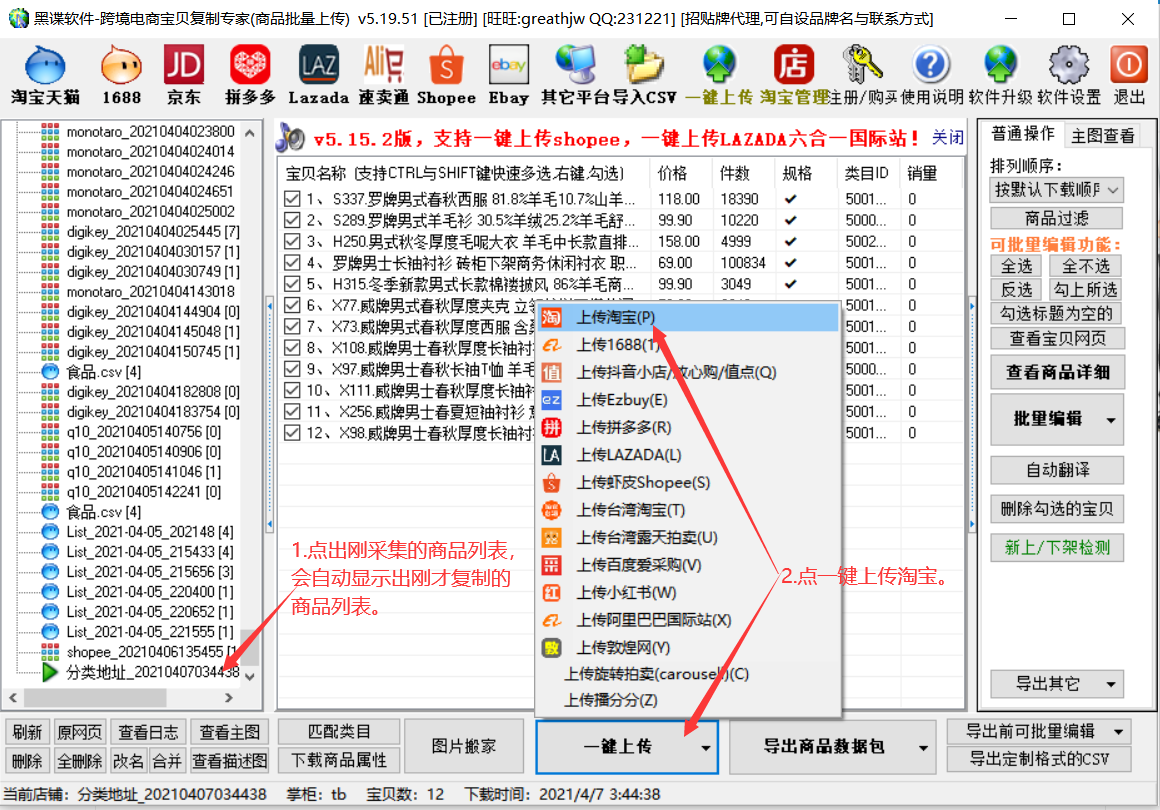1160x810 pixels.
Task: Click the 查看商品详细 button
Action: coord(1057,372)
